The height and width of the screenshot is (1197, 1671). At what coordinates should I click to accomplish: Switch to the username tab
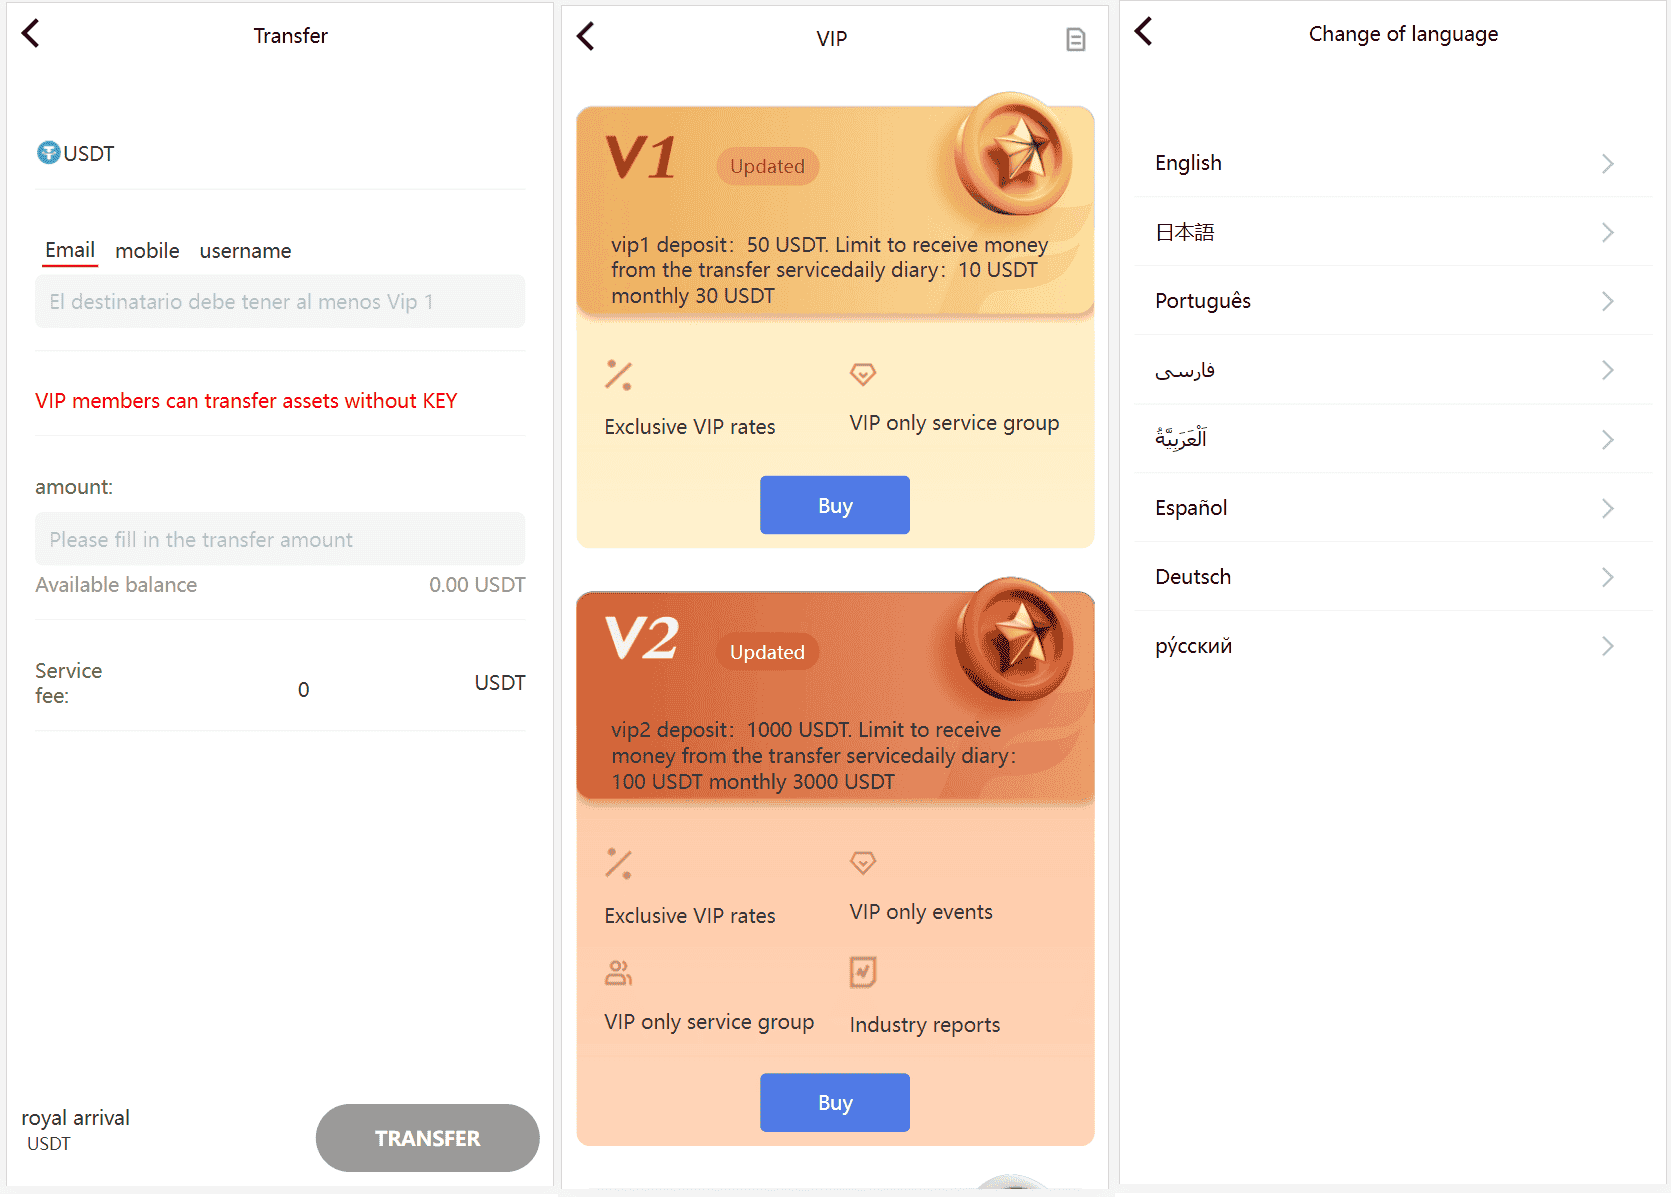click(x=245, y=251)
